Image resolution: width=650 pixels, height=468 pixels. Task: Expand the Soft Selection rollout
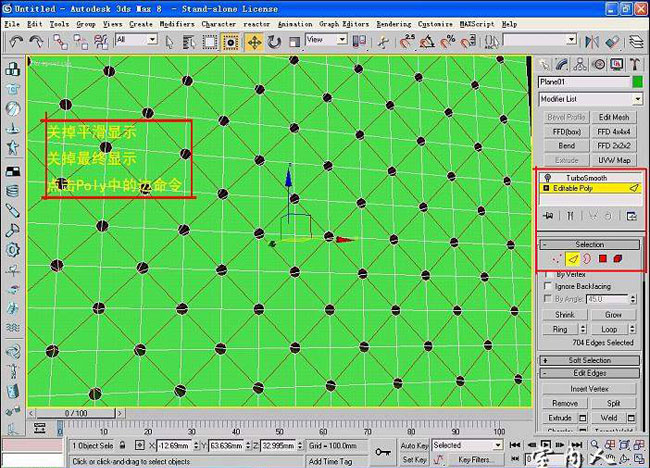pos(589,360)
